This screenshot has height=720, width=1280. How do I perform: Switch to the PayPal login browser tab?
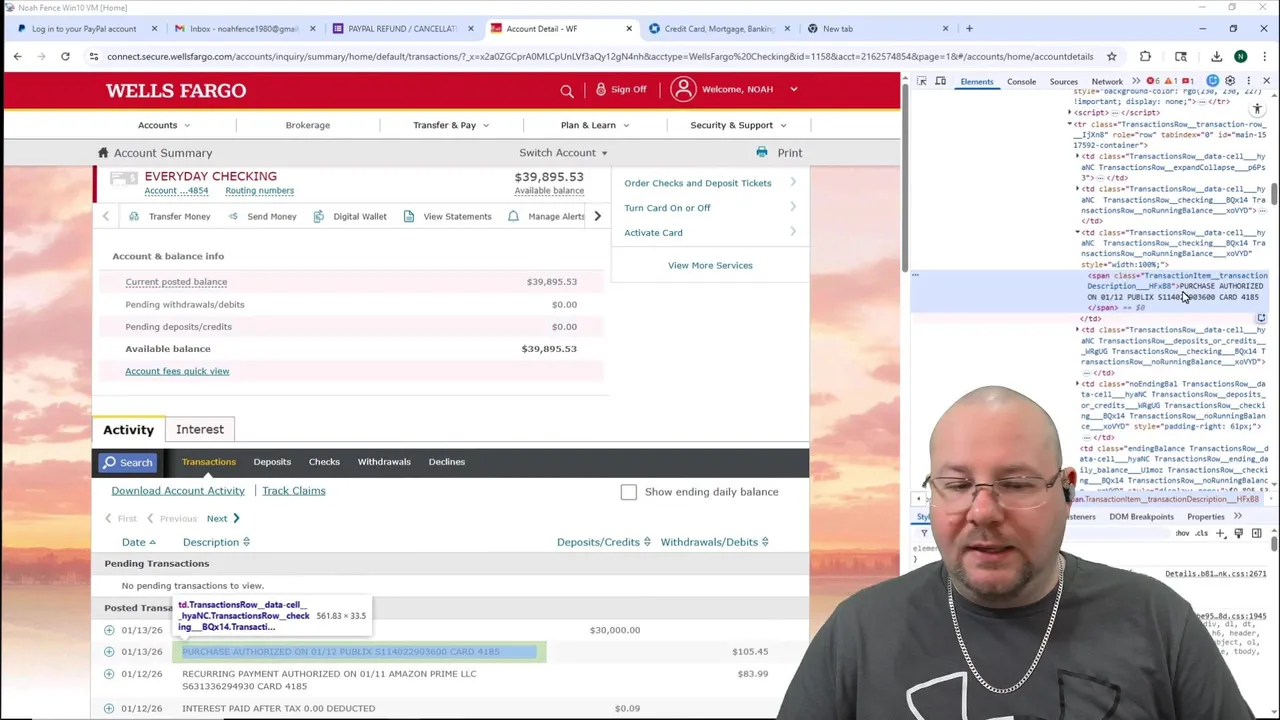pyautogui.click(x=83, y=28)
